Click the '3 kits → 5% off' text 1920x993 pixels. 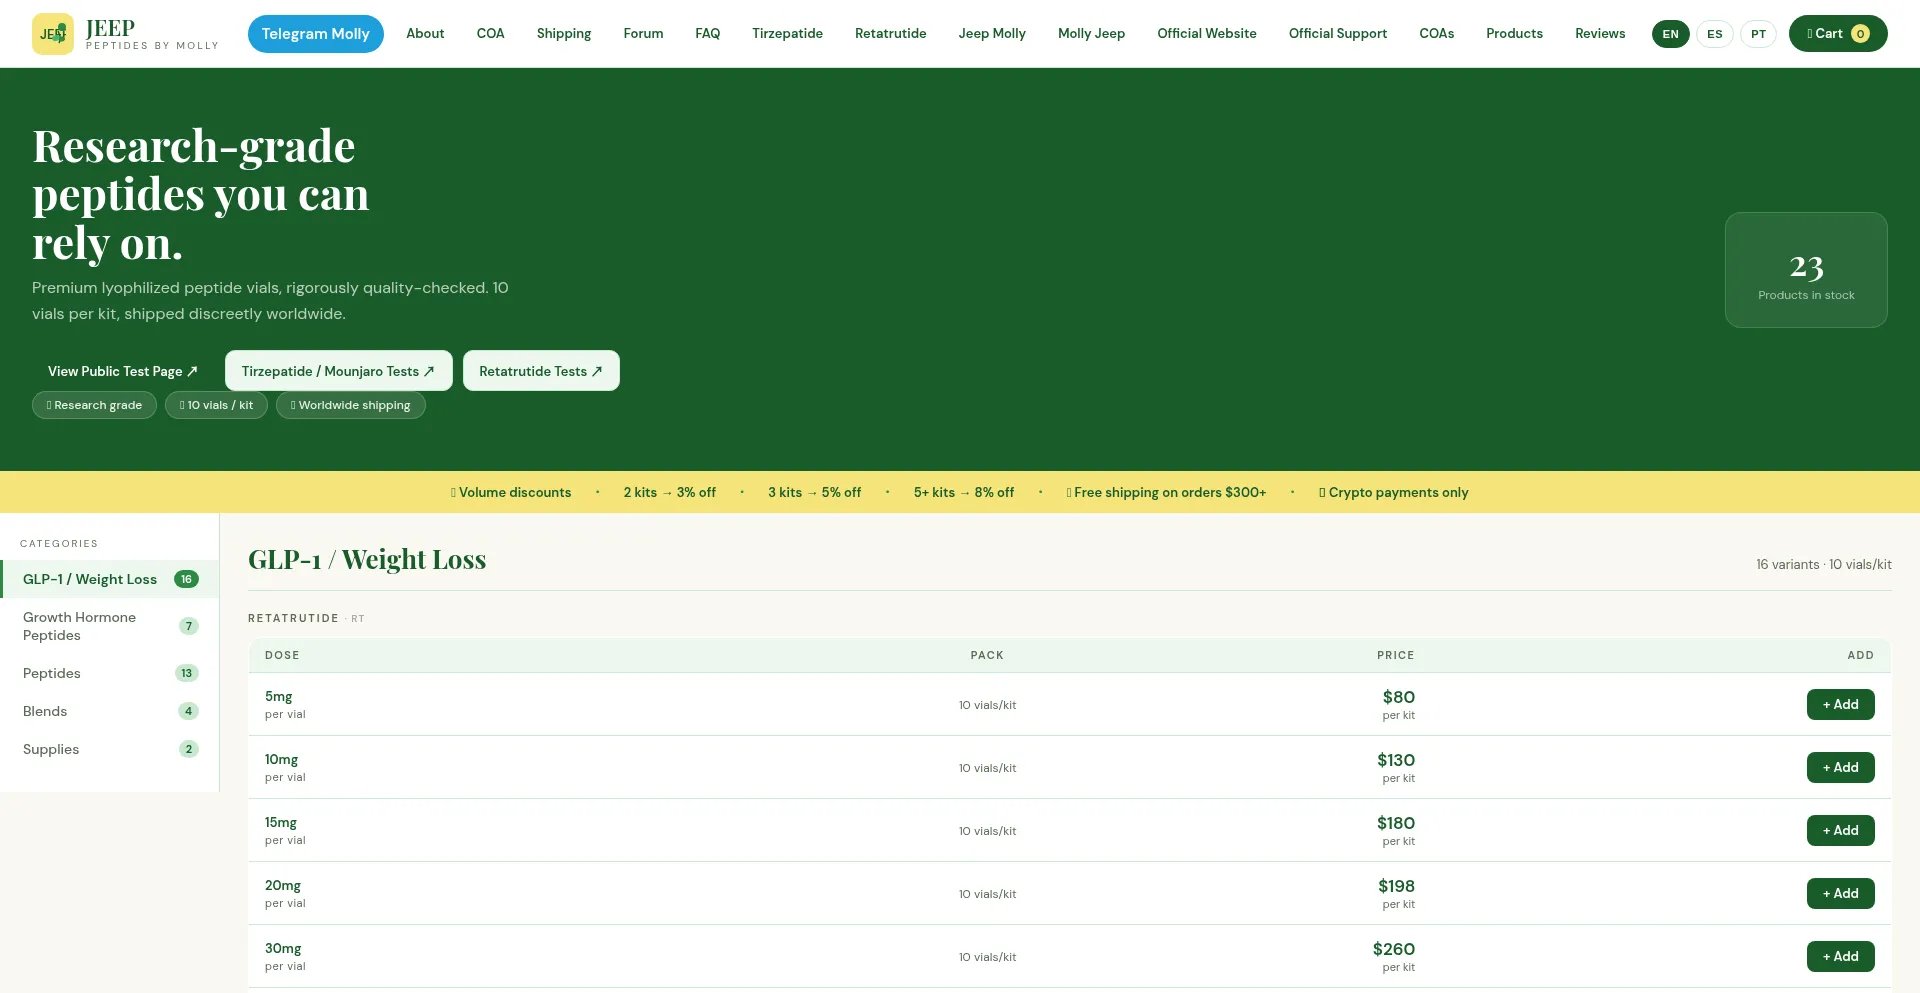(815, 492)
